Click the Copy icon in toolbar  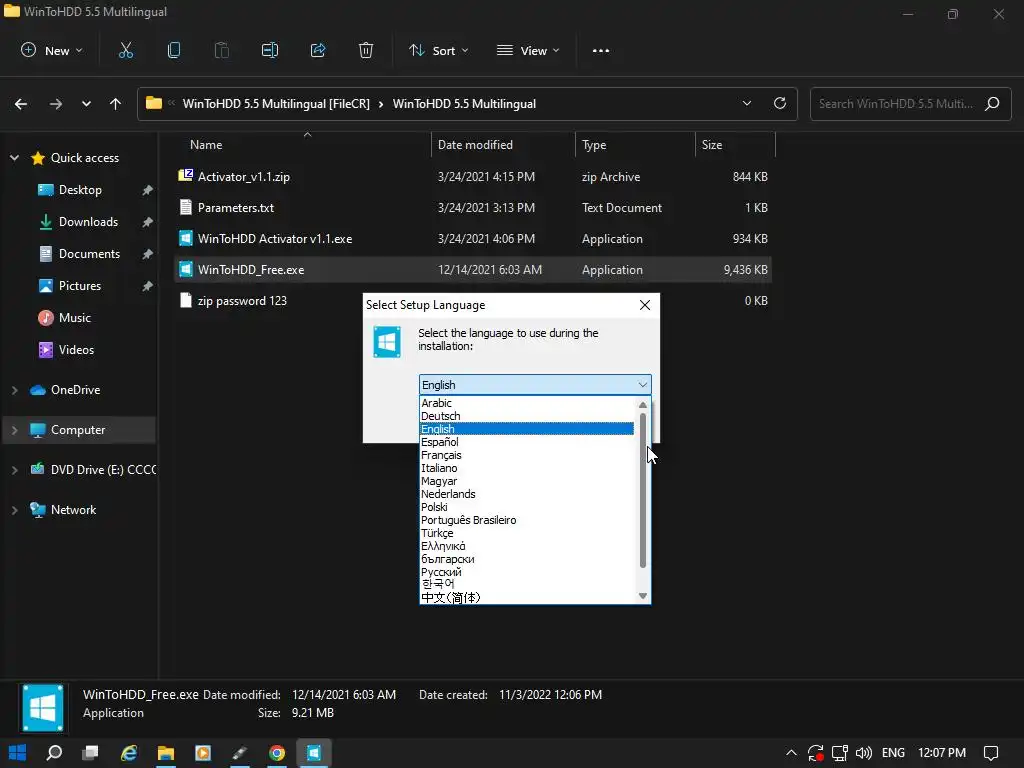pos(174,50)
